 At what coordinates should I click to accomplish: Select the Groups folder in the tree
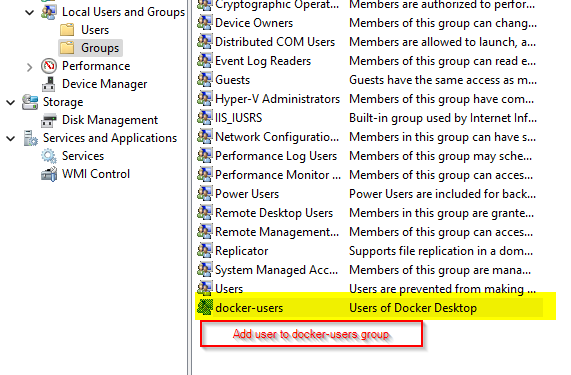pos(90,48)
